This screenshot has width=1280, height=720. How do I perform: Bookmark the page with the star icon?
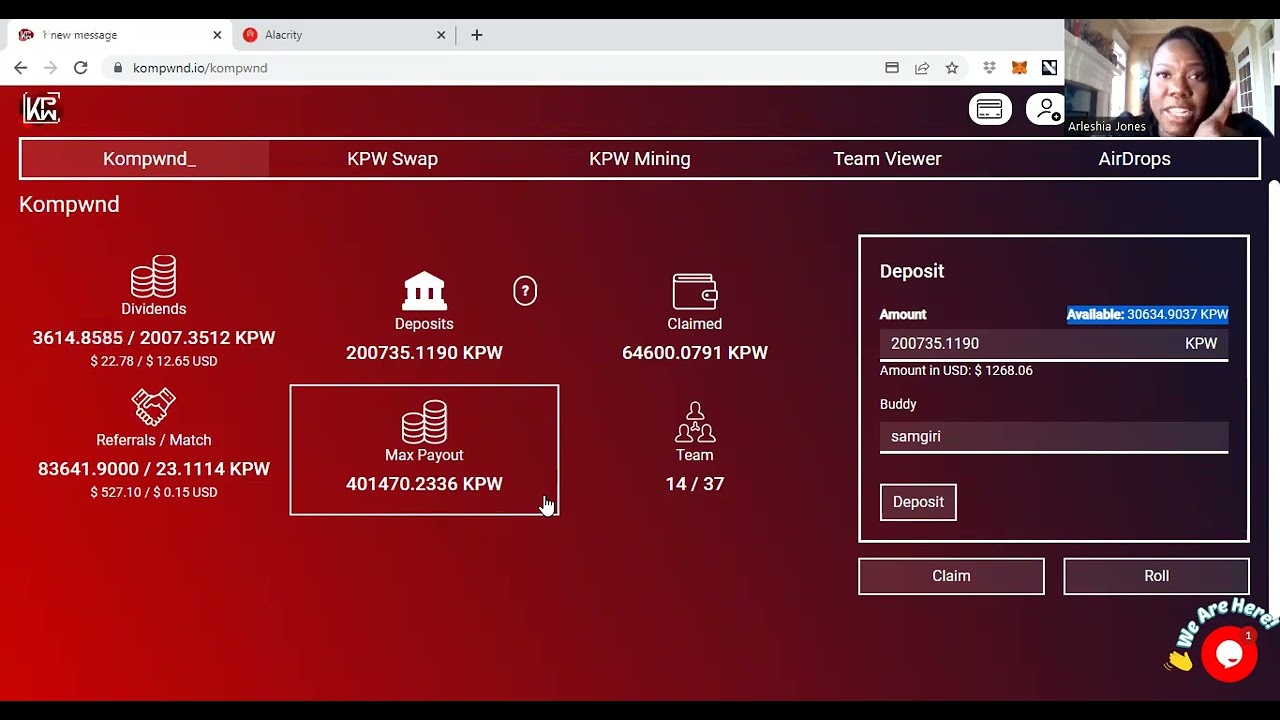[x=952, y=68]
